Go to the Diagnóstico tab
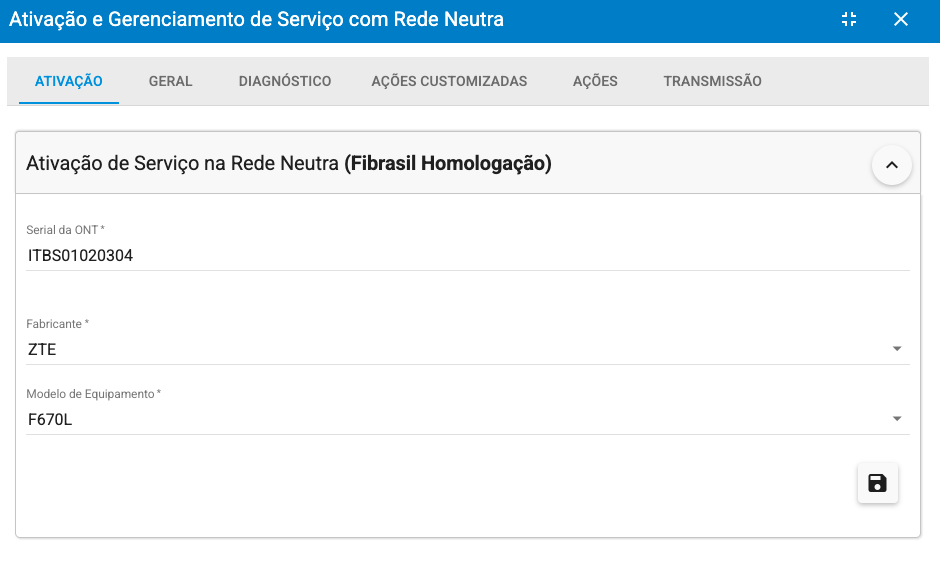 [285, 81]
